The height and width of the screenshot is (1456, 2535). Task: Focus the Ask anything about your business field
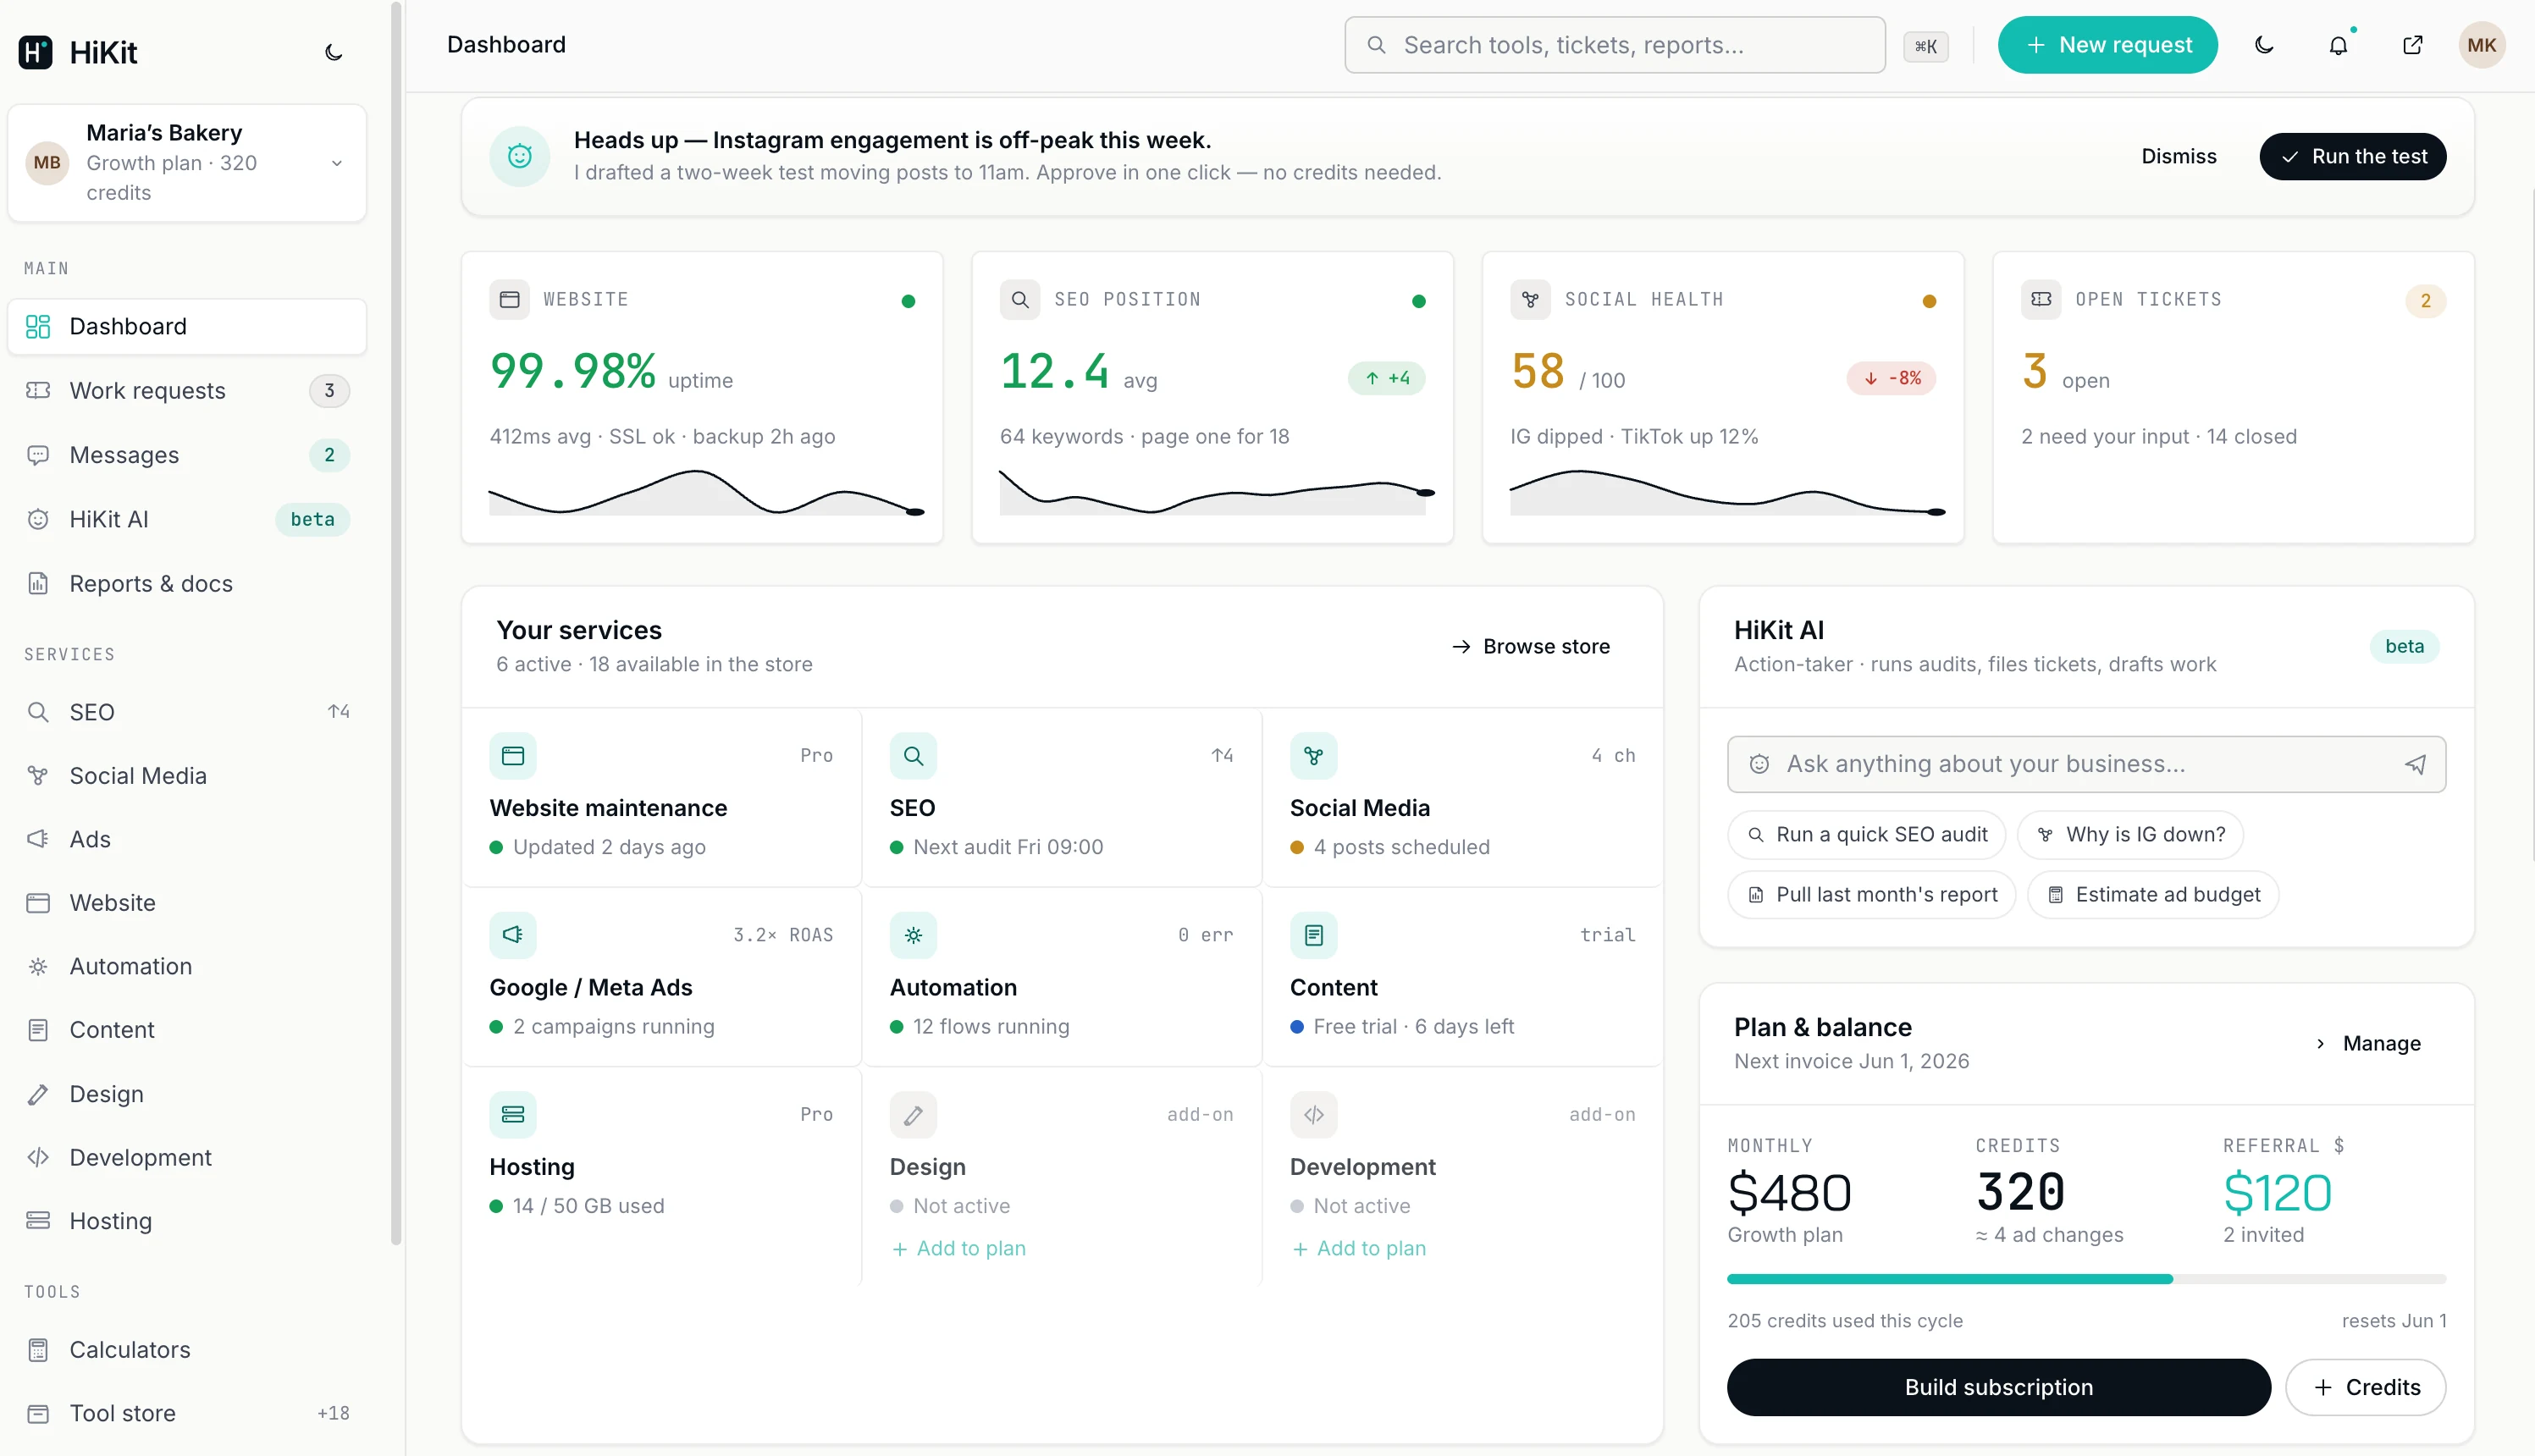[x=2086, y=764]
